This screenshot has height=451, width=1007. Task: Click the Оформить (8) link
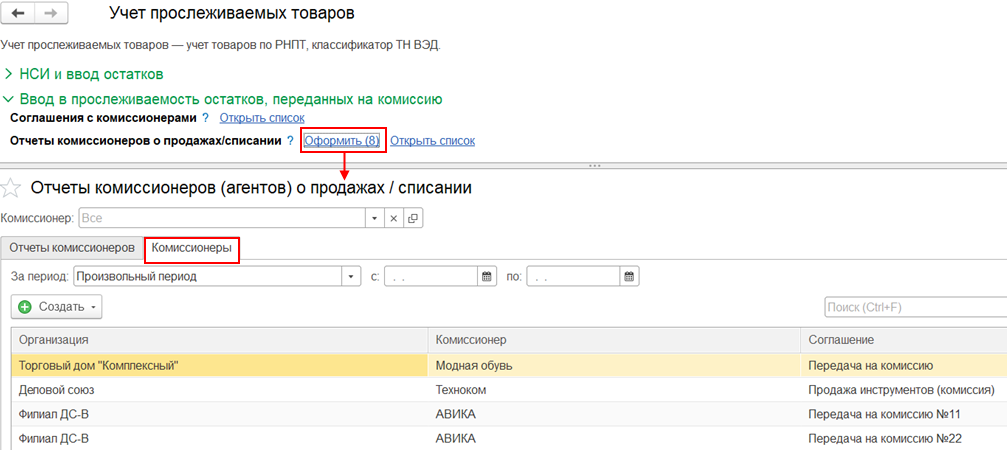point(342,141)
